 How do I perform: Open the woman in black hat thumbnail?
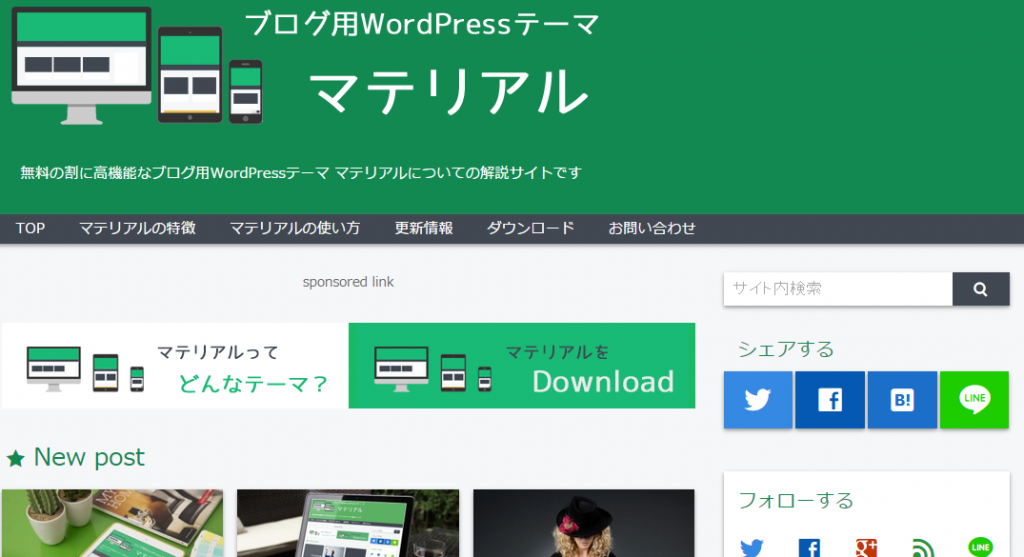pyautogui.click(x=584, y=523)
